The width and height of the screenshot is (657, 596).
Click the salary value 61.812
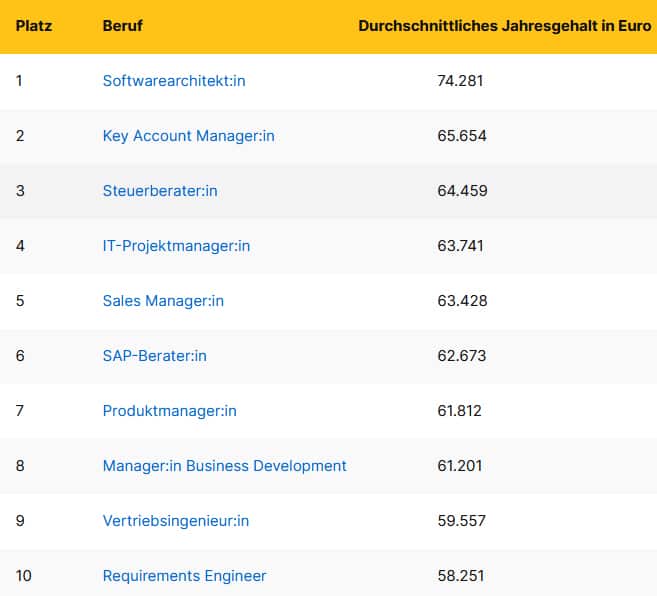pyautogui.click(x=461, y=411)
